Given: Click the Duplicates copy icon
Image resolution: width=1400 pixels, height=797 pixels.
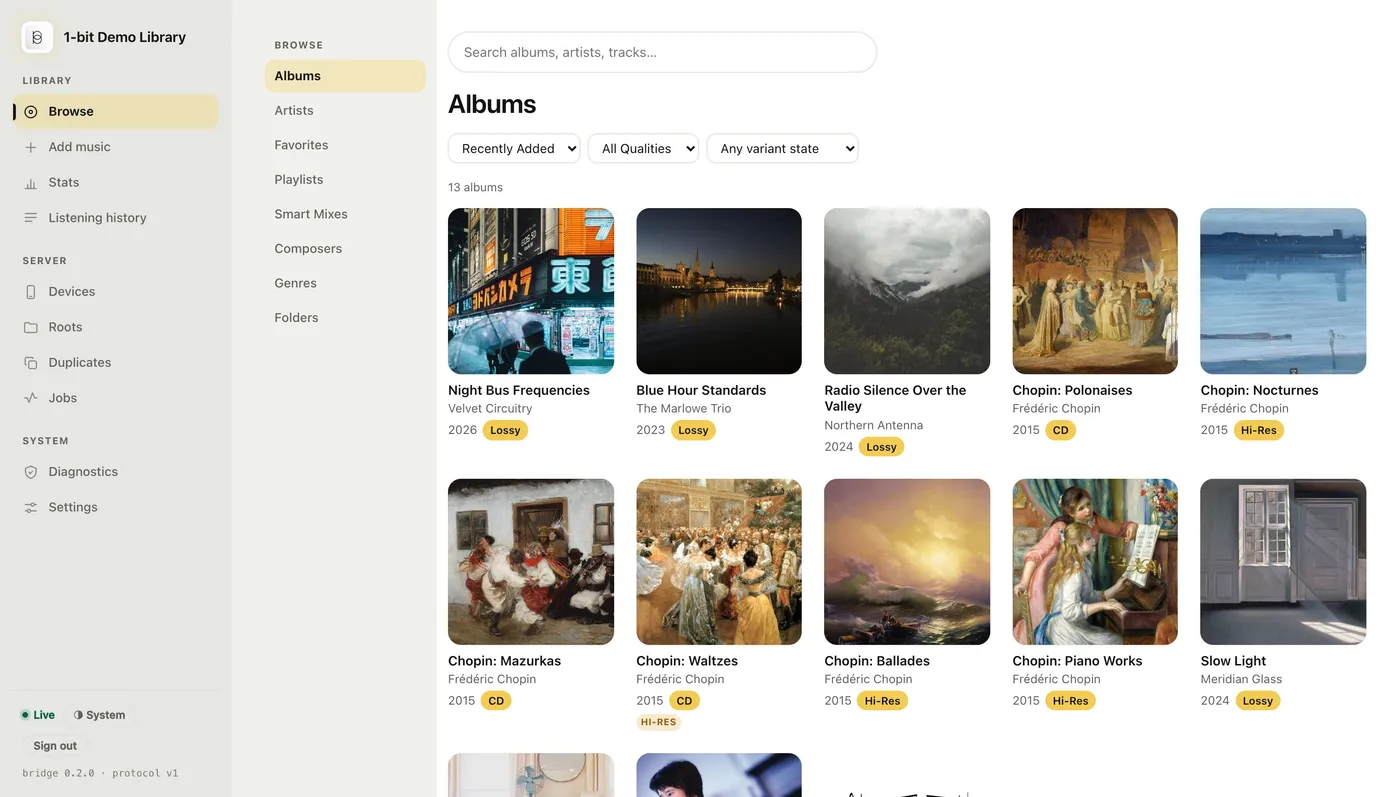Looking at the screenshot, I should [x=31, y=363].
